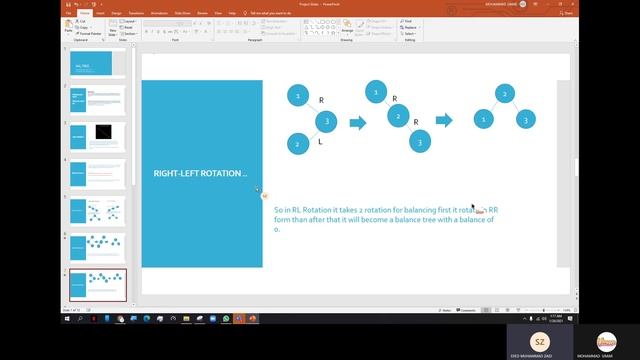Switch to Normal view in status bar
Image resolution: width=640 pixels, height=360 pixels.
click(x=486, y=310)
